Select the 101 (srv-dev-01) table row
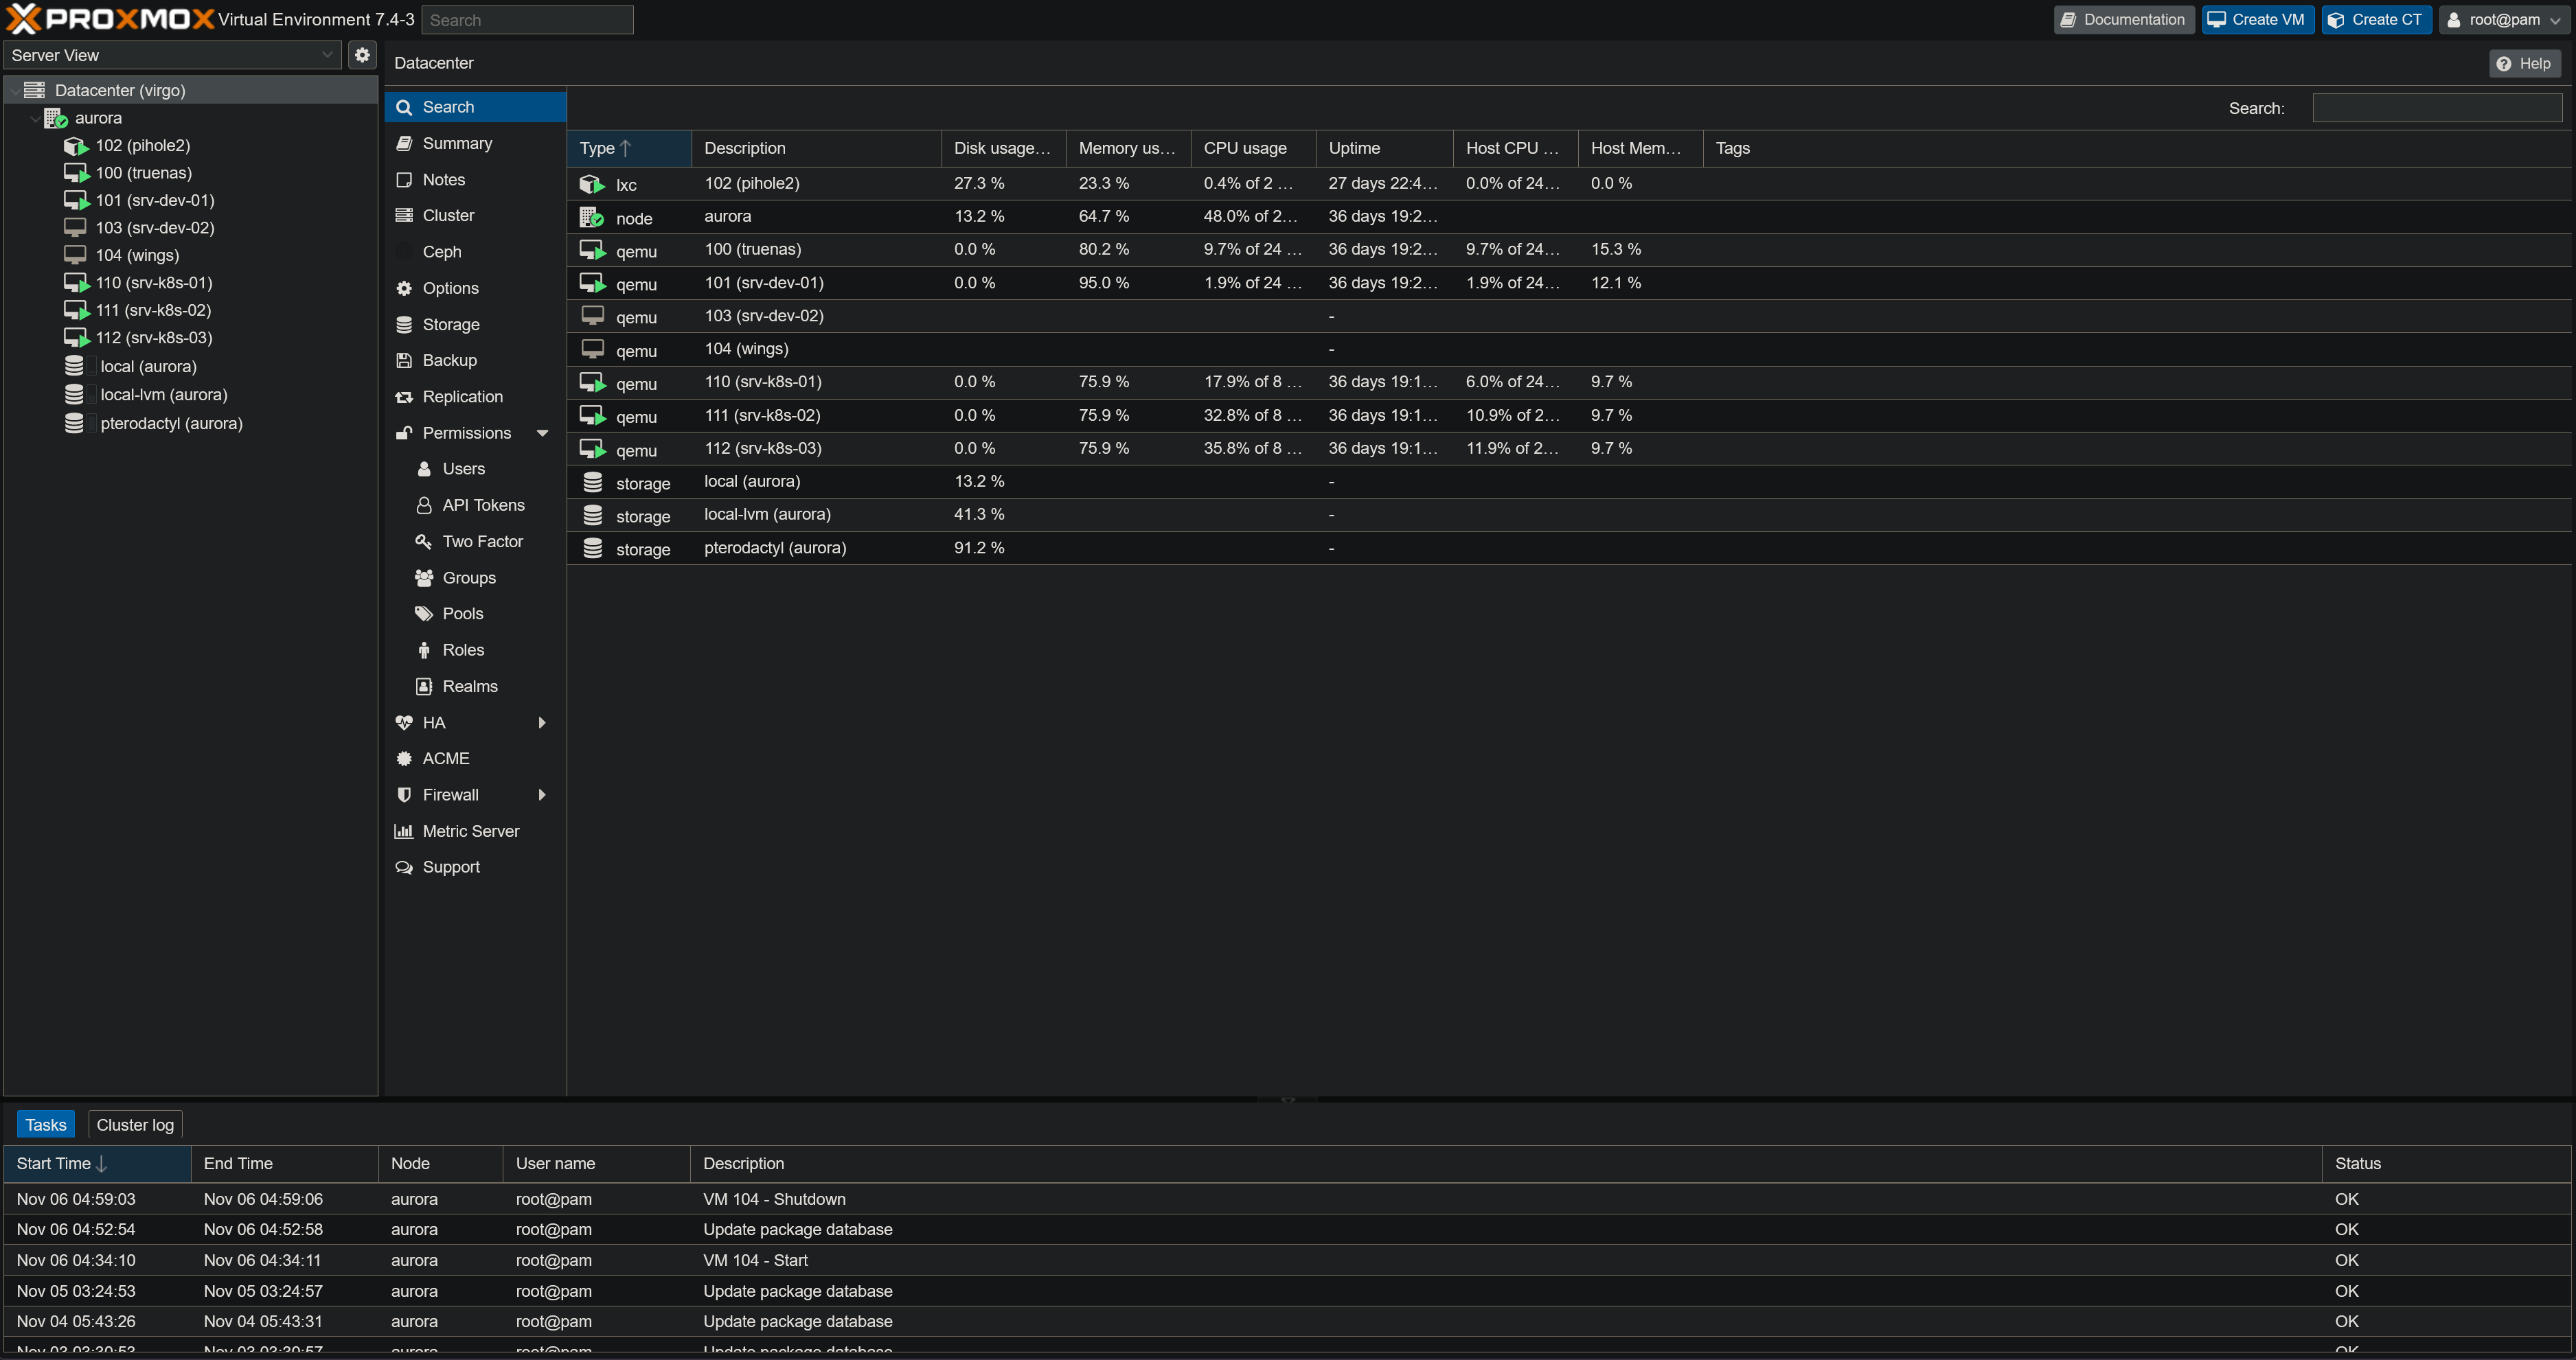This screenshot has width=2576, height=1360. point(1568,283)
